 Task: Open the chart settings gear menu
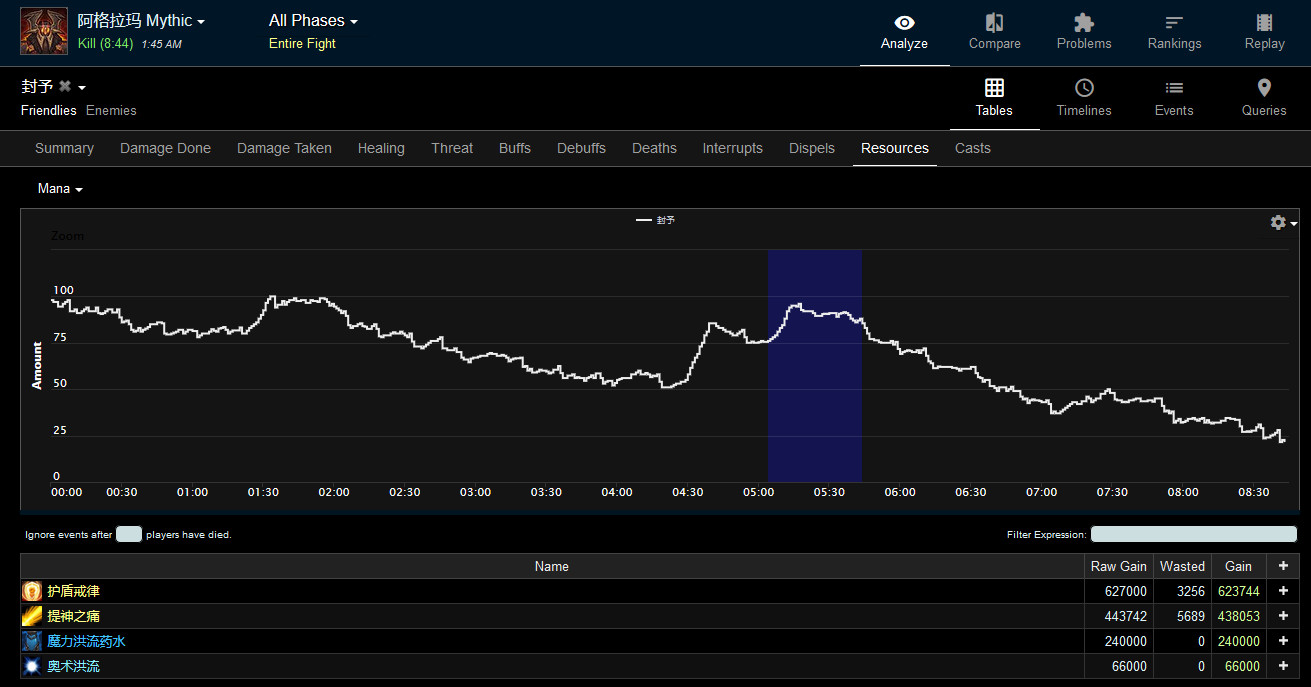coord(1282,223)
